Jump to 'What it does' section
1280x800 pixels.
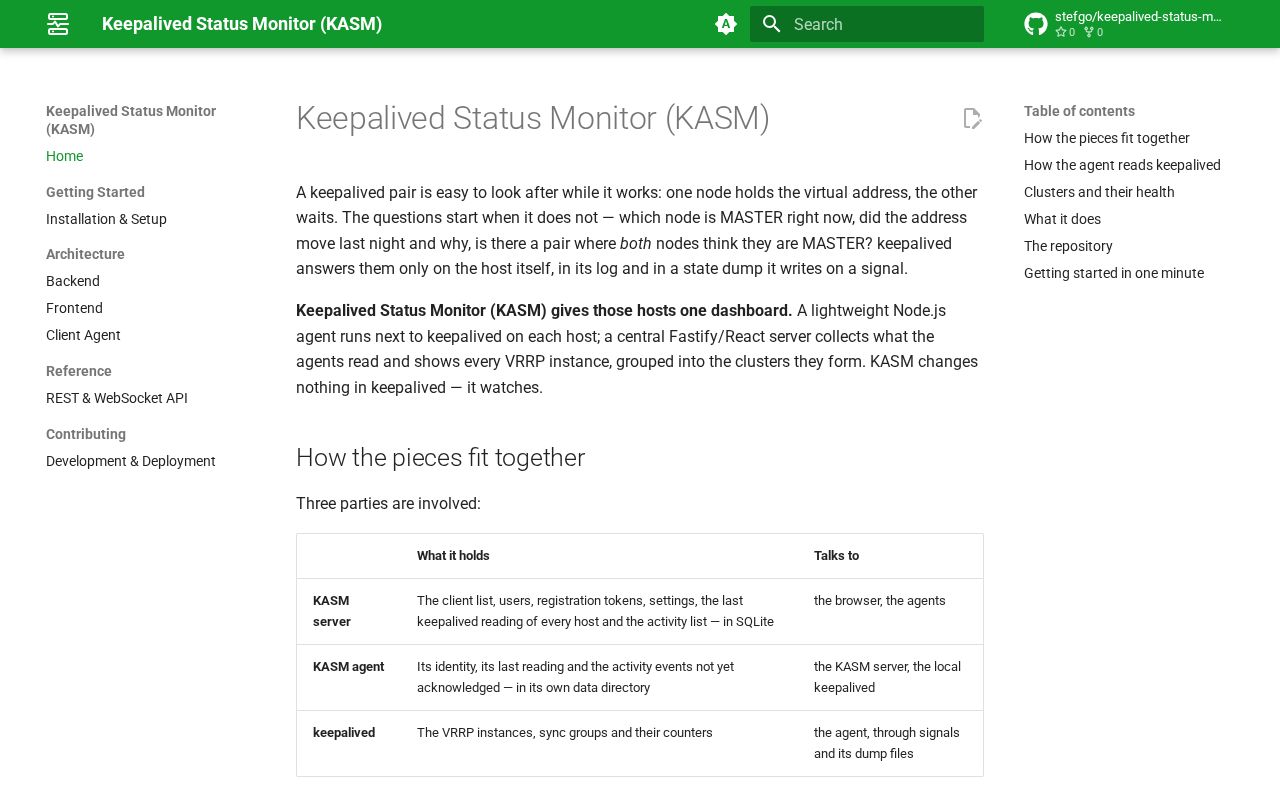point(1062,219)
